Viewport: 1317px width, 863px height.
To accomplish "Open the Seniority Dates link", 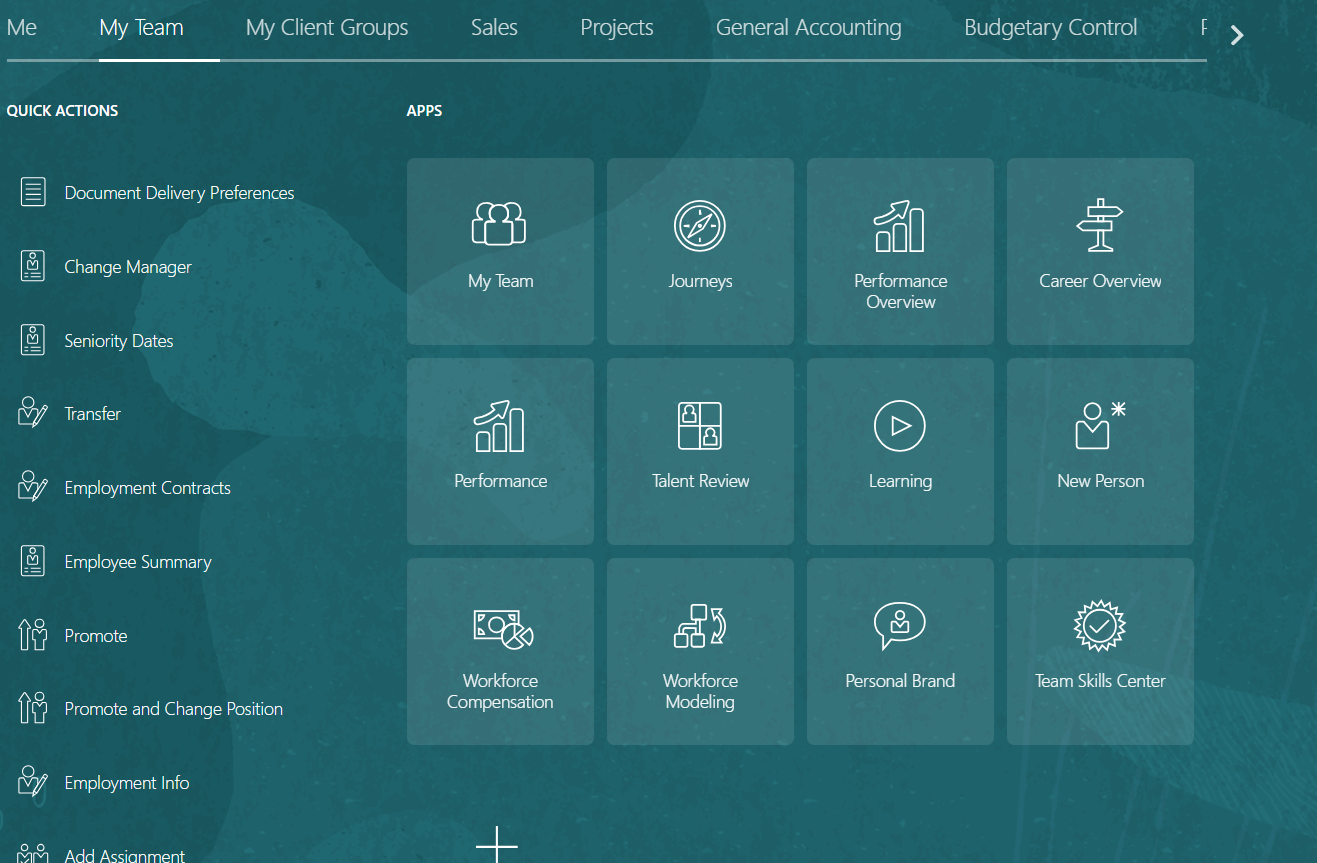I will click(x=119, y=341).
